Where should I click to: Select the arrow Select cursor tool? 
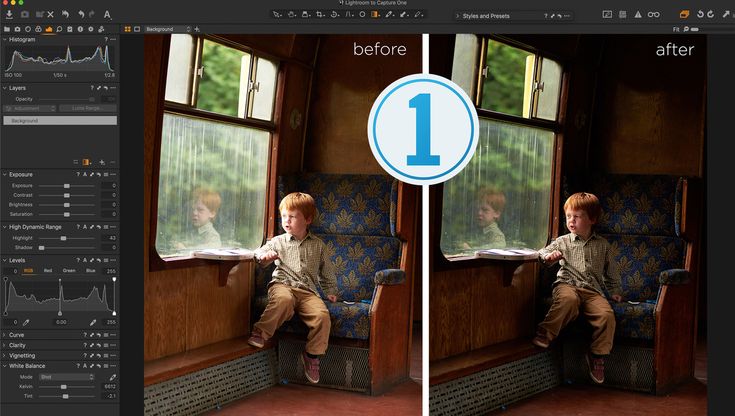[278, 15]
